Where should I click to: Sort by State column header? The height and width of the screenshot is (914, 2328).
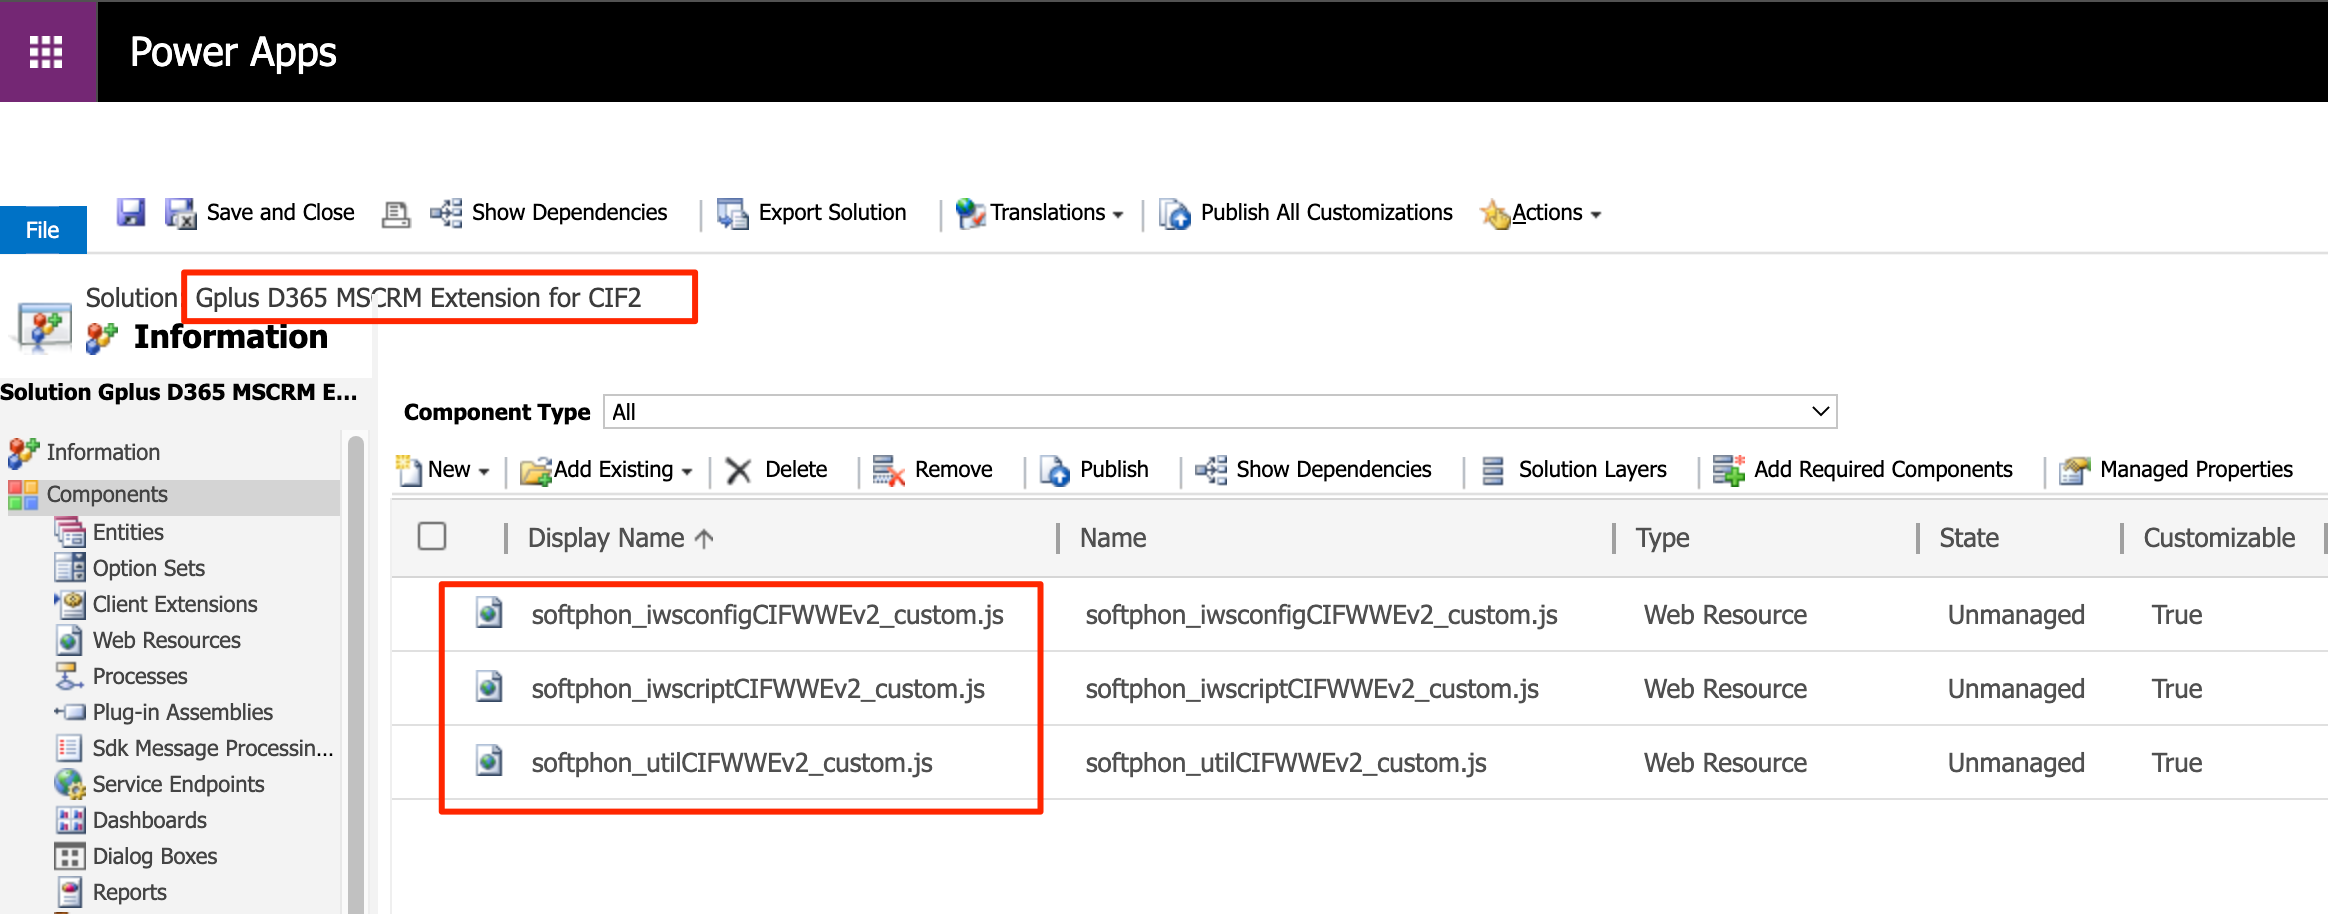click(1969, 538)
